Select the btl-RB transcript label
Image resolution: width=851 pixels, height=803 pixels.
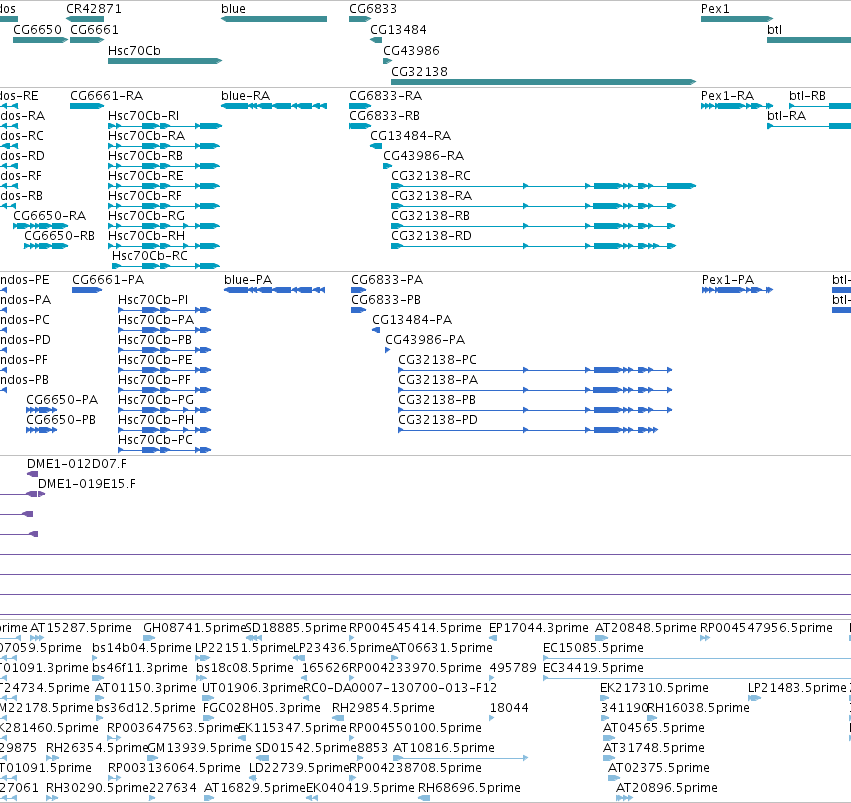click(x=807, y=96)
